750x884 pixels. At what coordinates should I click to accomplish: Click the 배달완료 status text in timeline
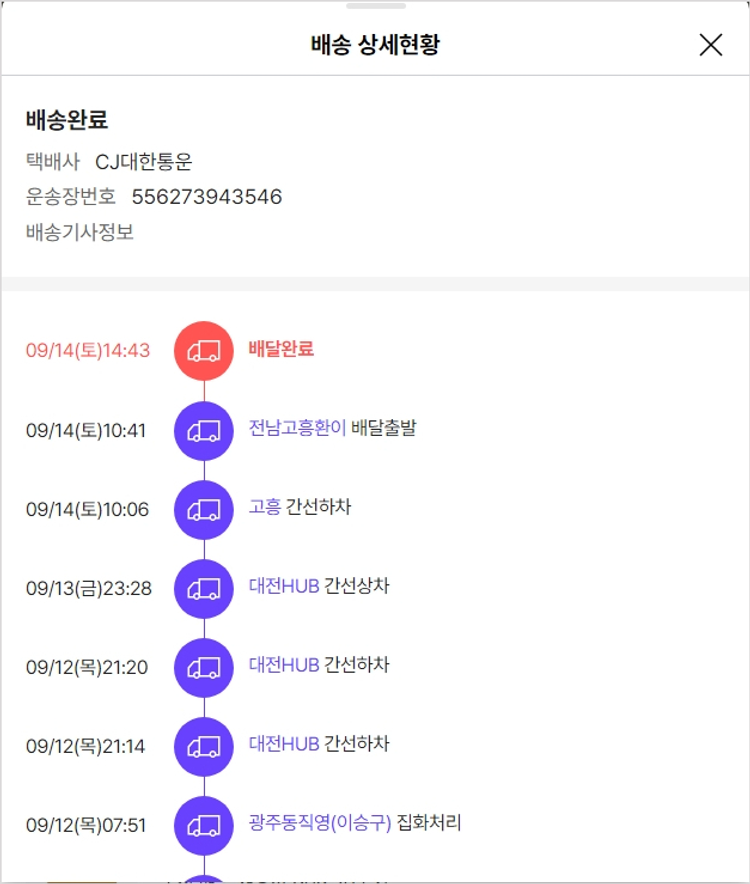click(x=281, y=349)
